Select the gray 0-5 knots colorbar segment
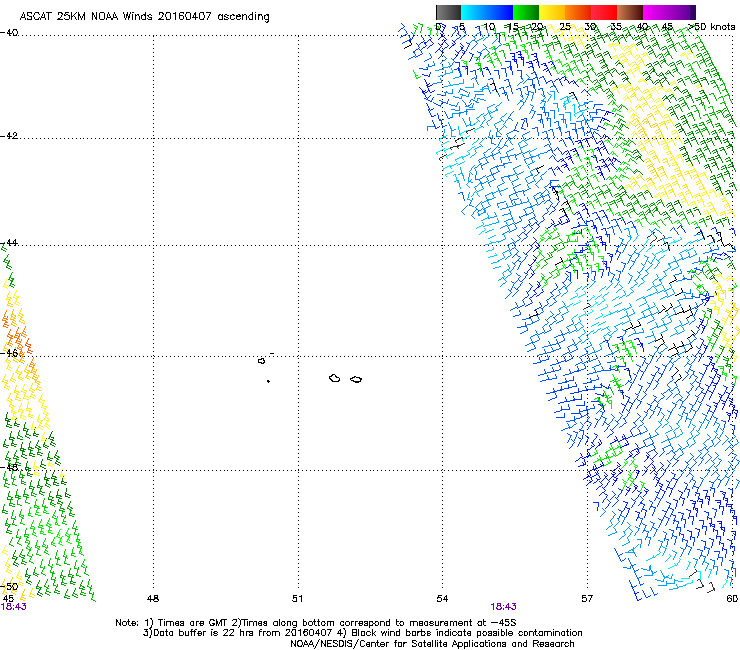740x650 pixels. tap(448, 12)
